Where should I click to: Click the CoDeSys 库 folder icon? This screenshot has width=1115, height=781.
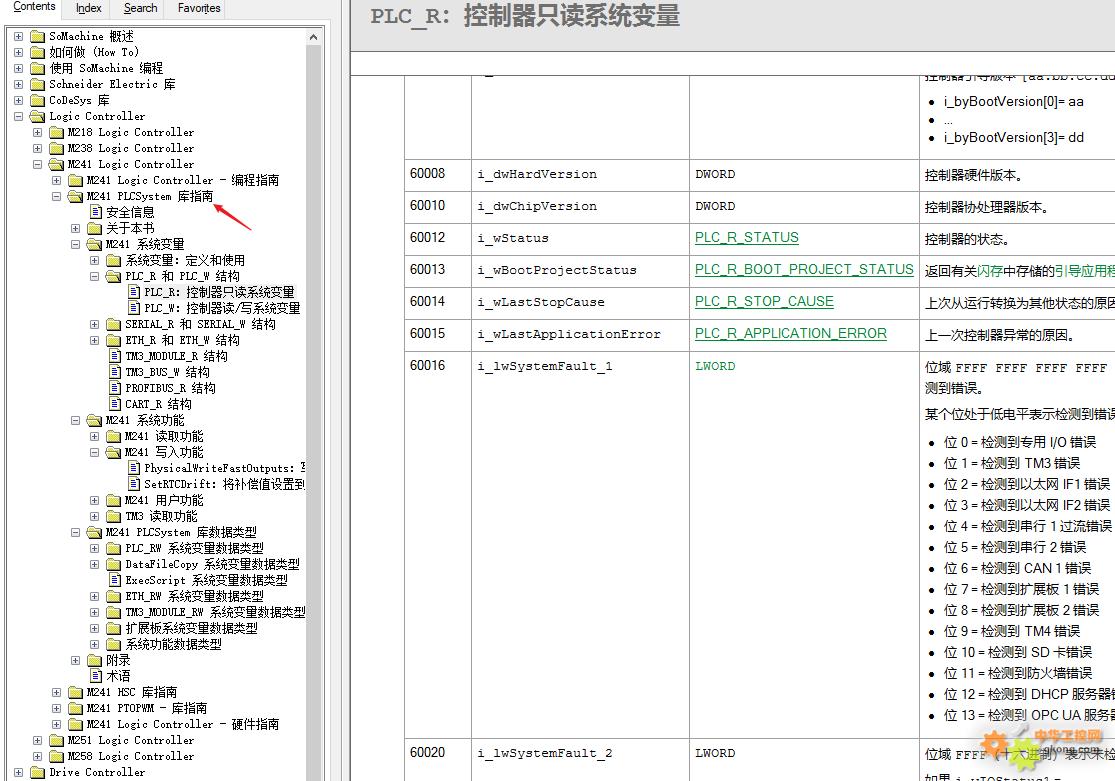point(38,100)
